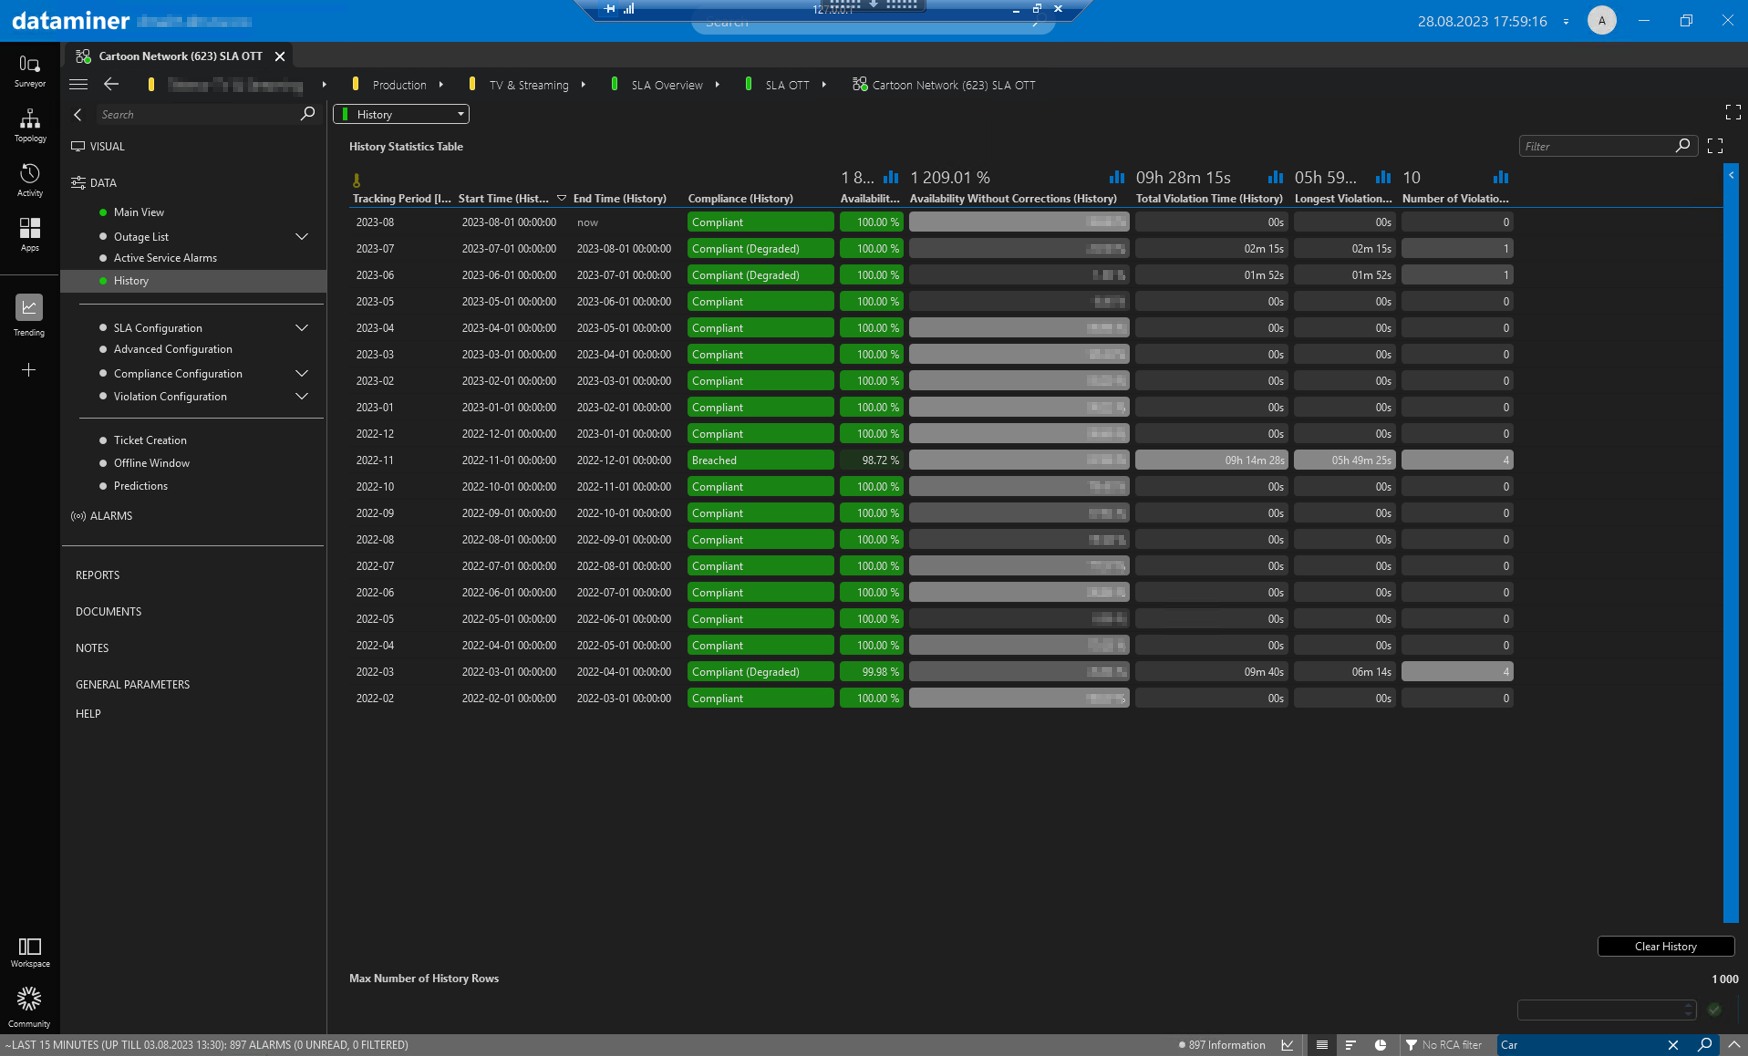Image resolution: width=1748 pixels, height=1056 pixels.
Task: Click the pie chart icon in status bar
Action: pyautogui.click(x=1380, y=1045)
